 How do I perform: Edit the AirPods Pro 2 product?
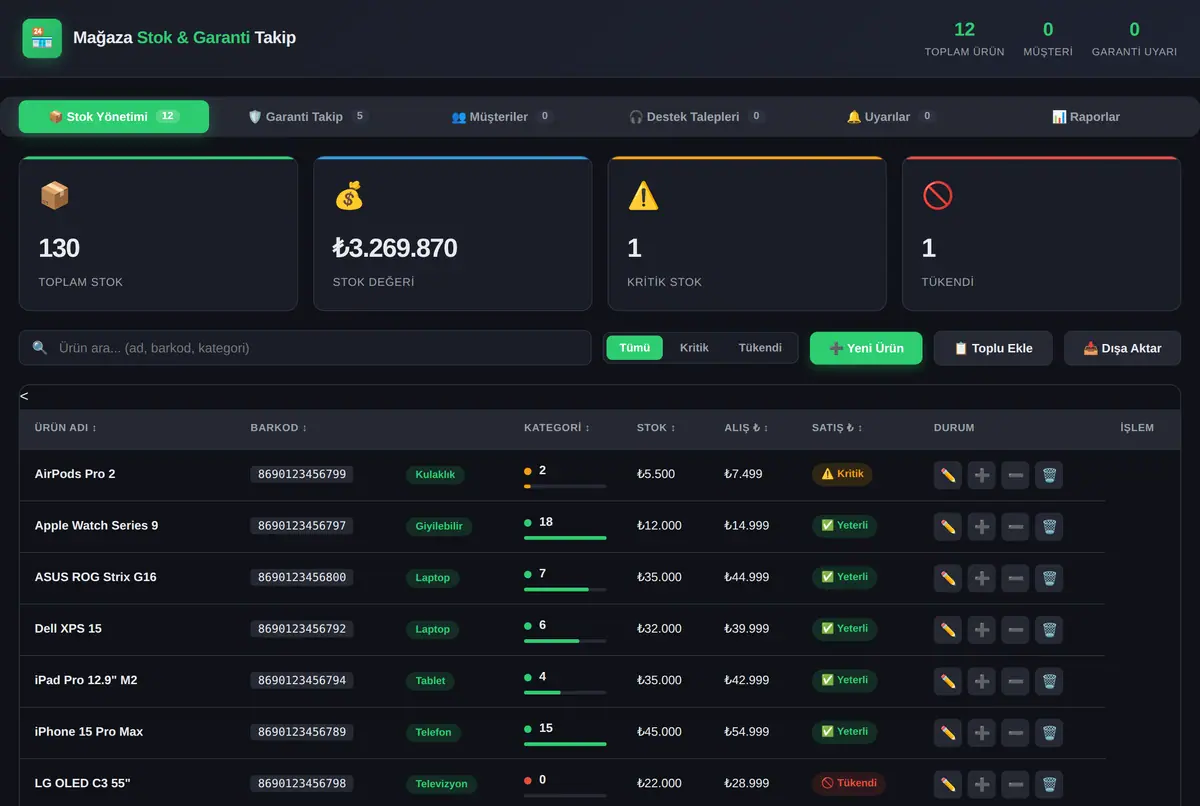click(948, 475)
